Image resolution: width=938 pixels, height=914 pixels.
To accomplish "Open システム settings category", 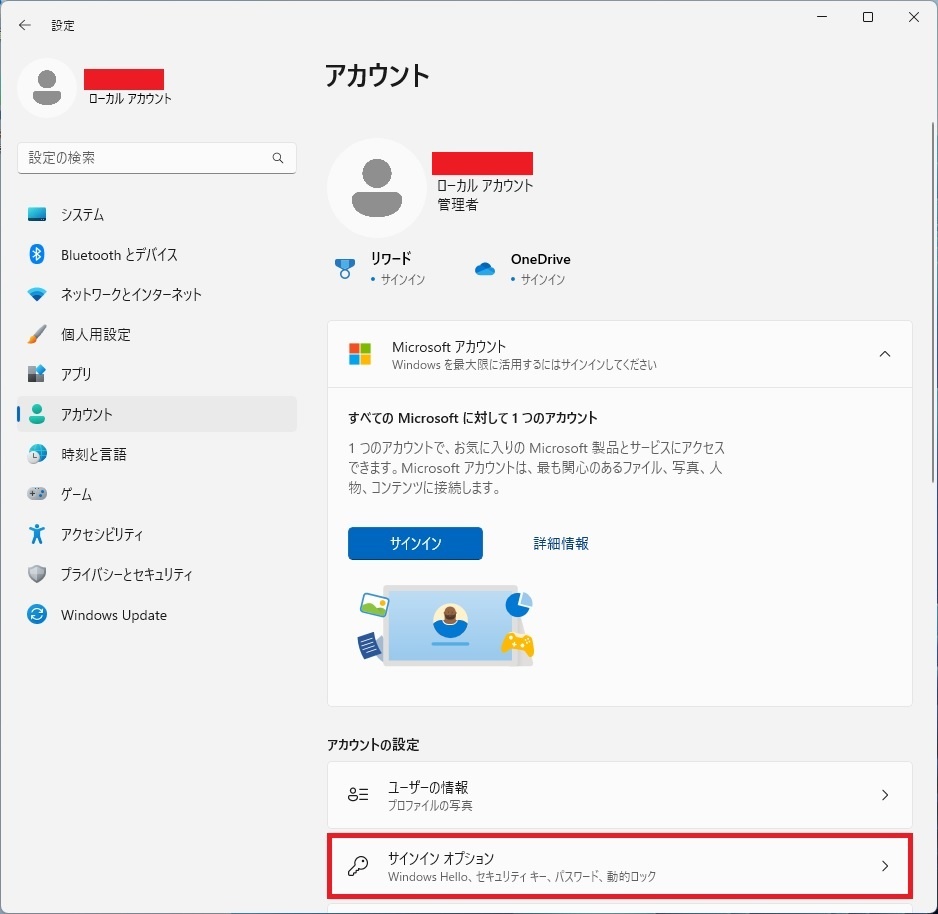I will point(157,214).
